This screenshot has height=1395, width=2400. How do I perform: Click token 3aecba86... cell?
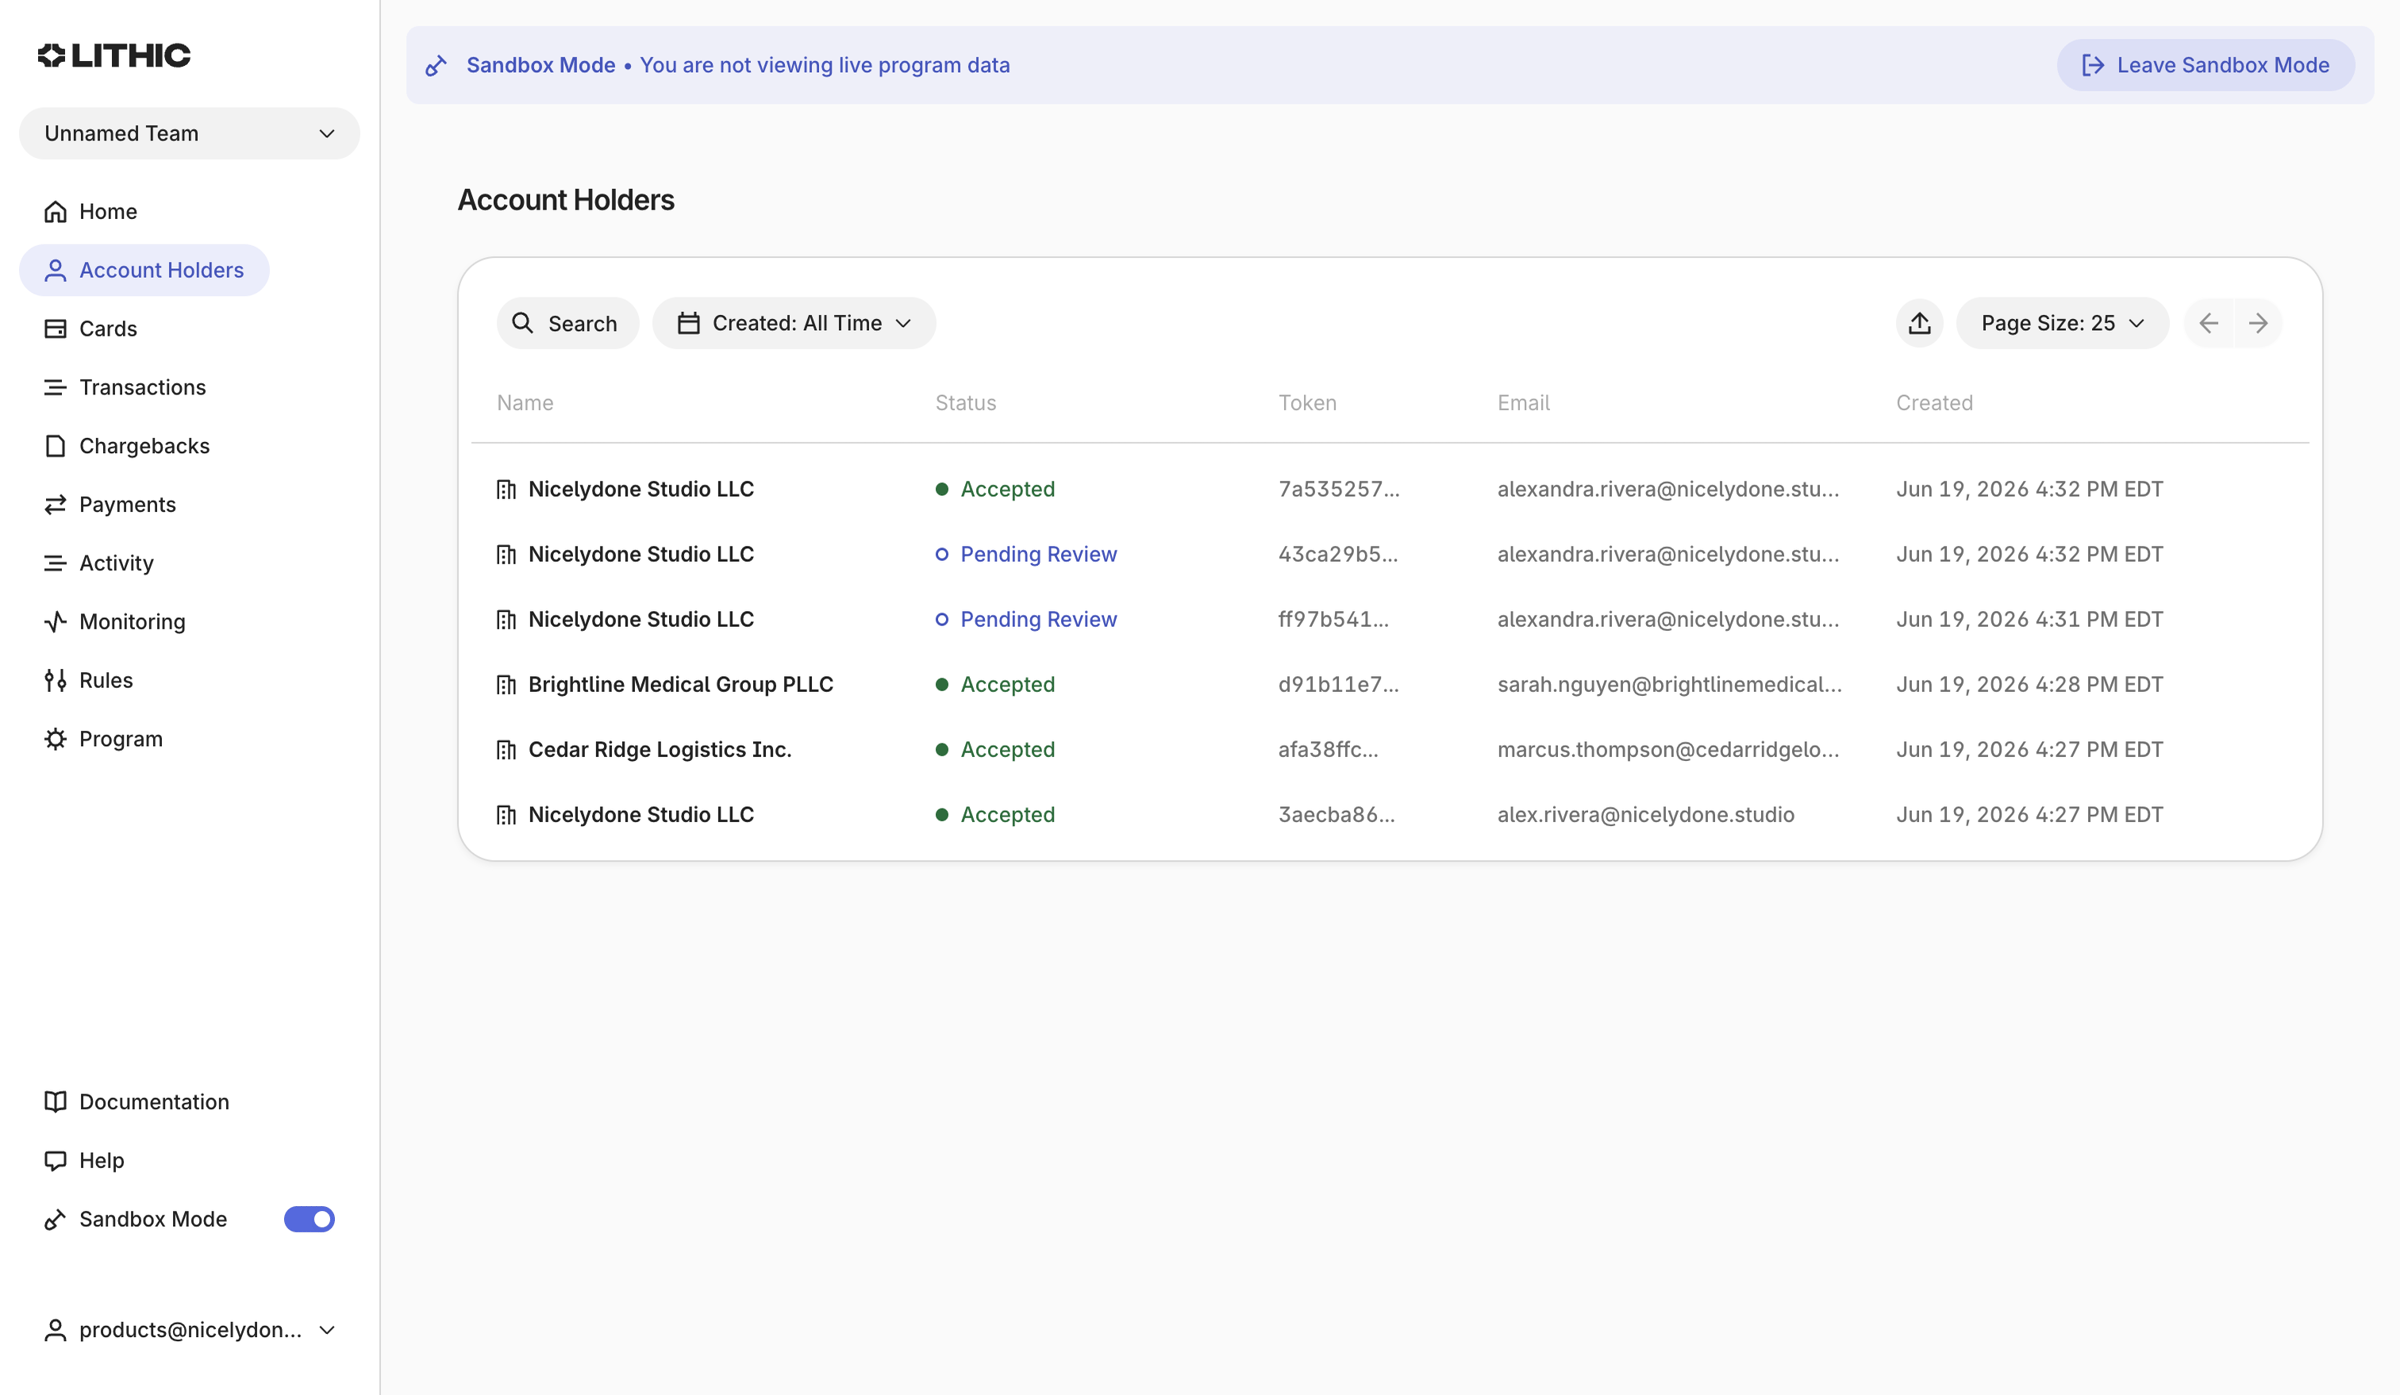[1336, 814]
